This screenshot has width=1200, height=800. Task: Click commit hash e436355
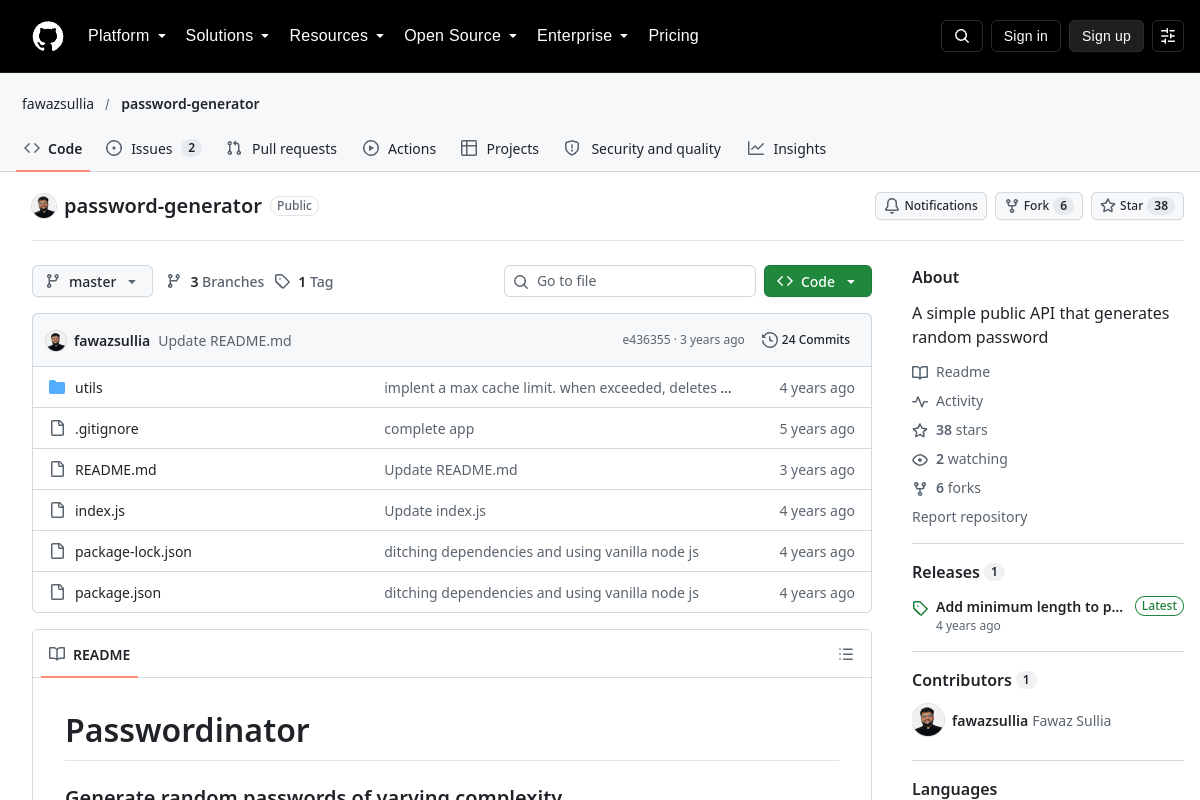tap(646, 340)
